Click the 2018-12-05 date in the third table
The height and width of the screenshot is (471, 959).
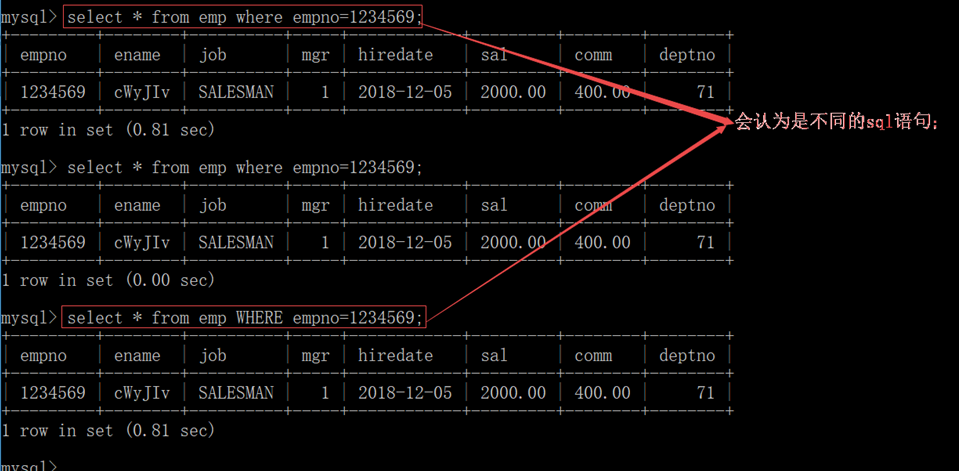[x=404, y=393]
